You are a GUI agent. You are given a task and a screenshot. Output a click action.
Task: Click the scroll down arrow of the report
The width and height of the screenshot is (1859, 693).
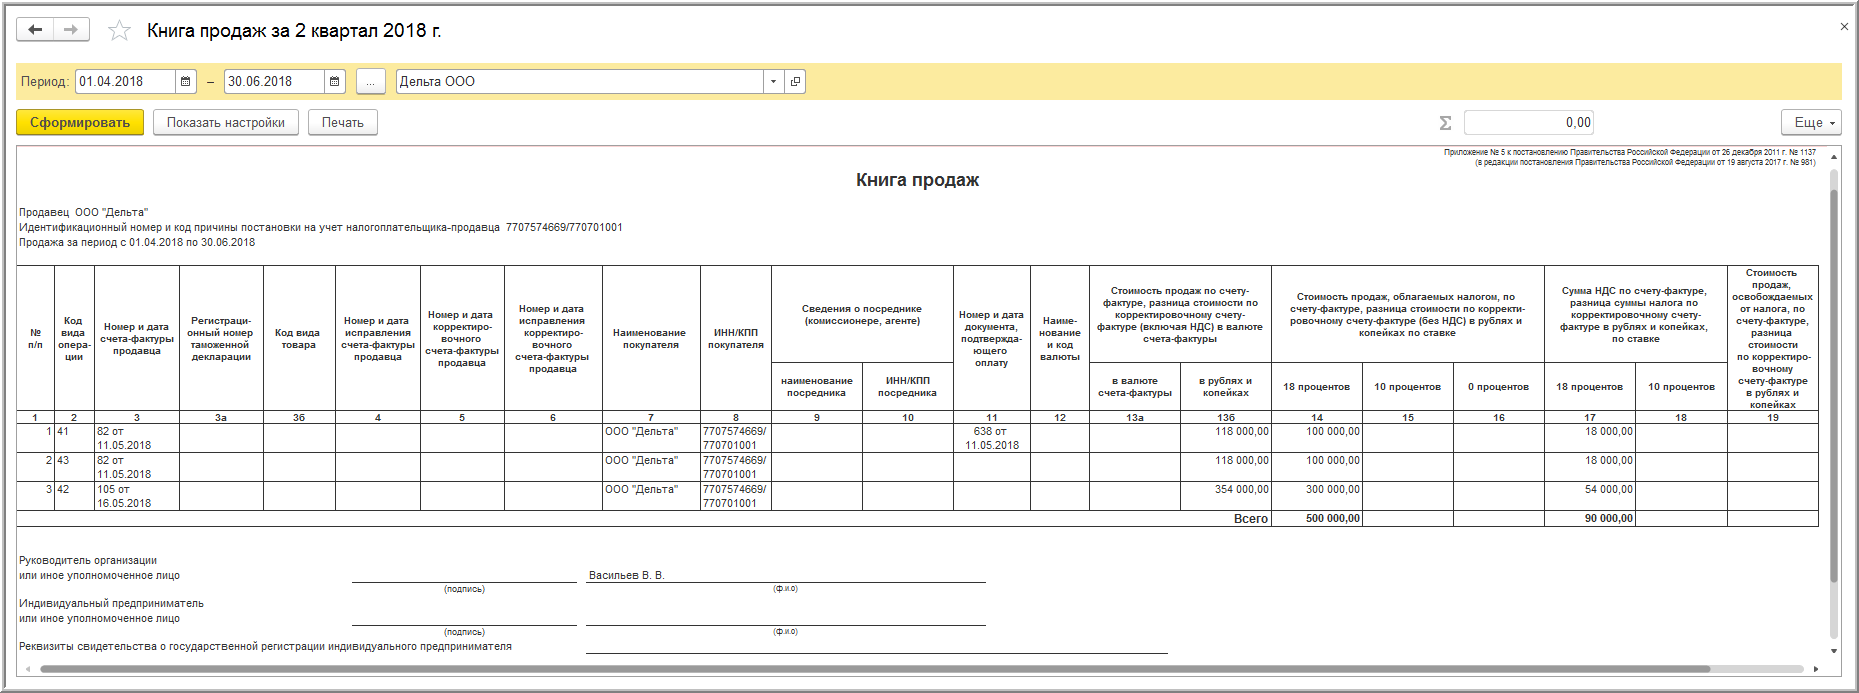click(1834, 651)
